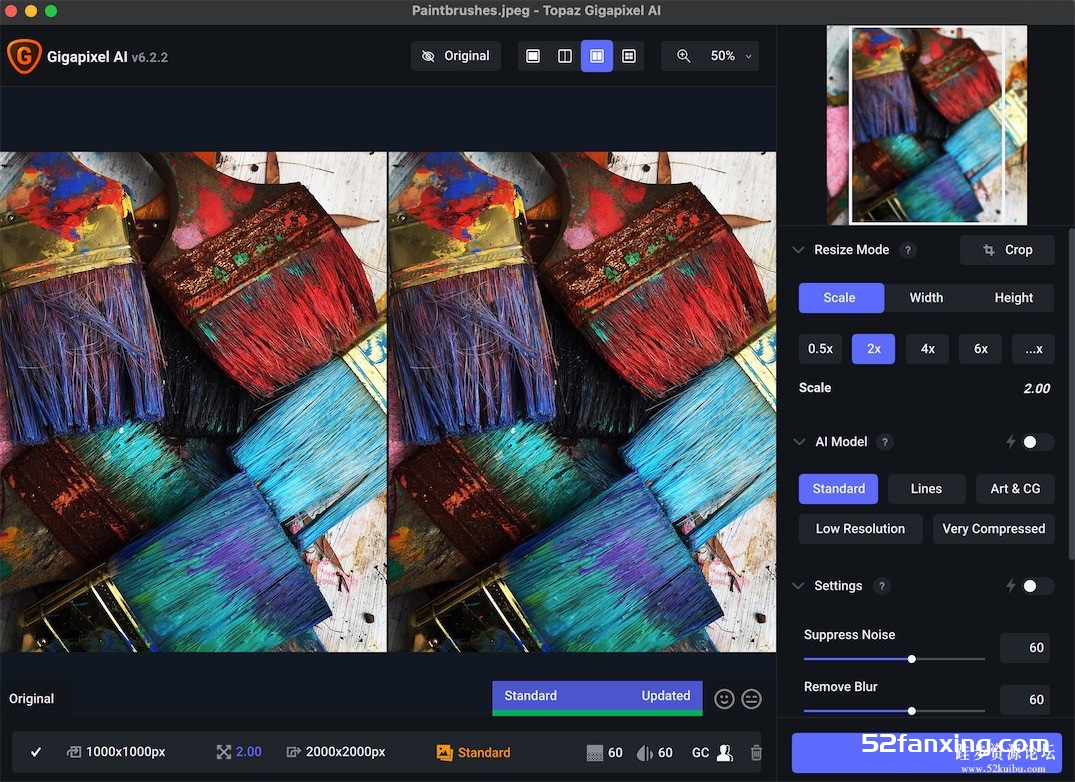Image resolution: width=1075 pixels, height=782 pixels.
Task: Select the comparison grid view icon
Action: (628, 56)
